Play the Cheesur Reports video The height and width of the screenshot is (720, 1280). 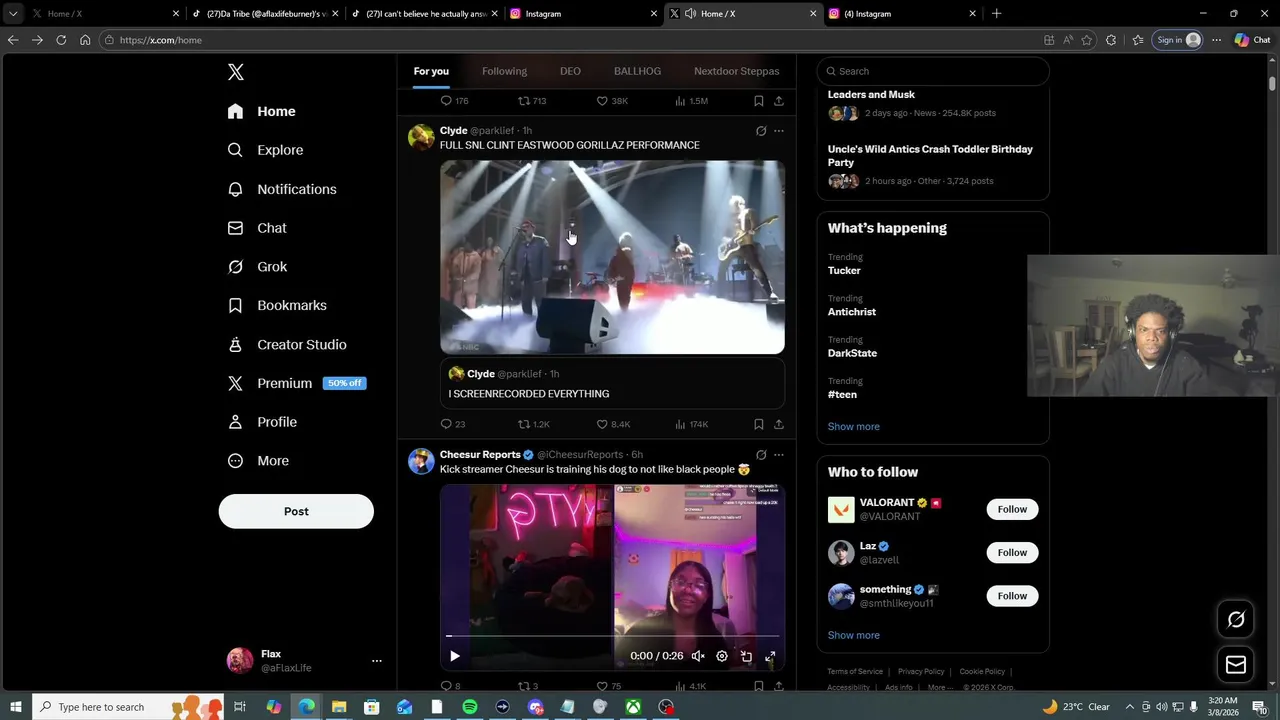(454, 656)
